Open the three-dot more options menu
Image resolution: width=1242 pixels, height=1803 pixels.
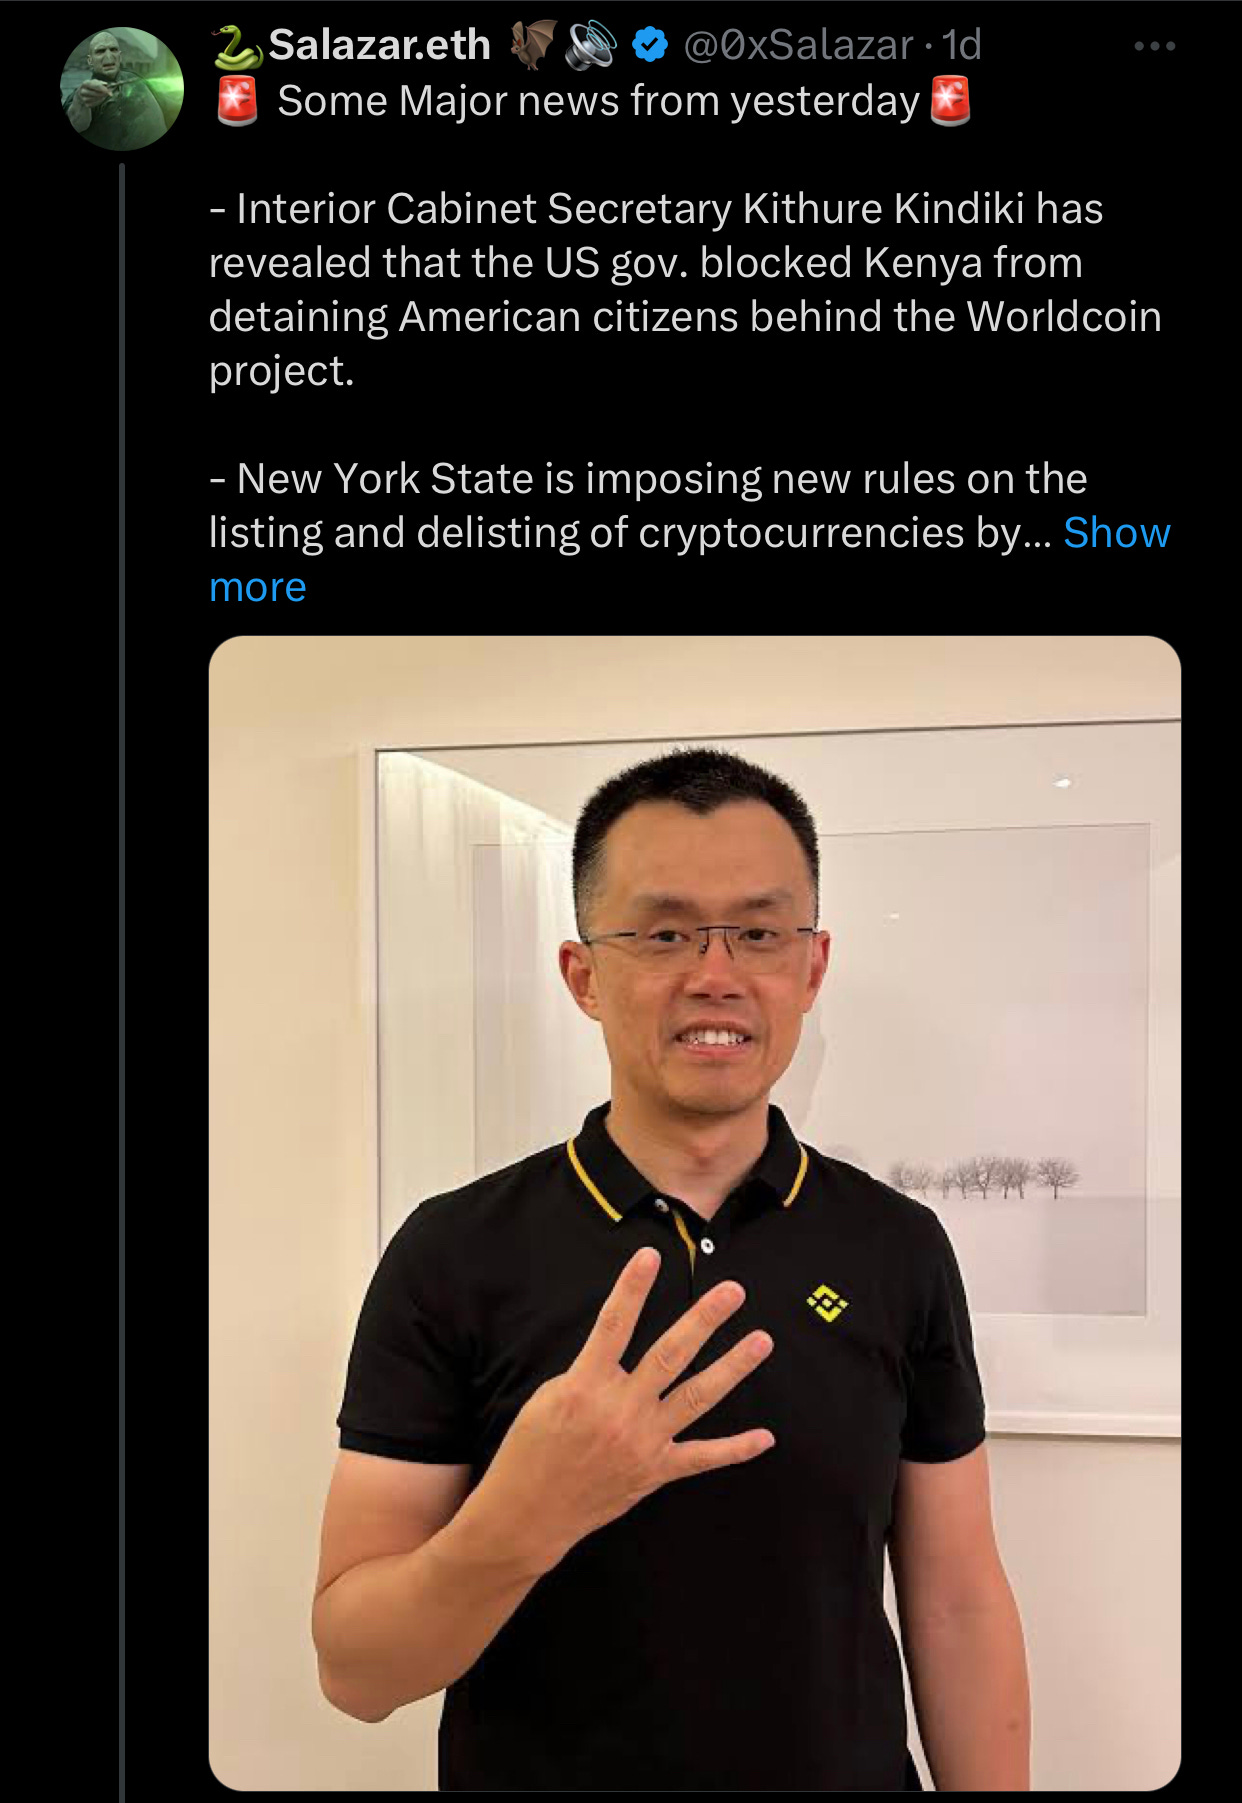coord(1154,46)
